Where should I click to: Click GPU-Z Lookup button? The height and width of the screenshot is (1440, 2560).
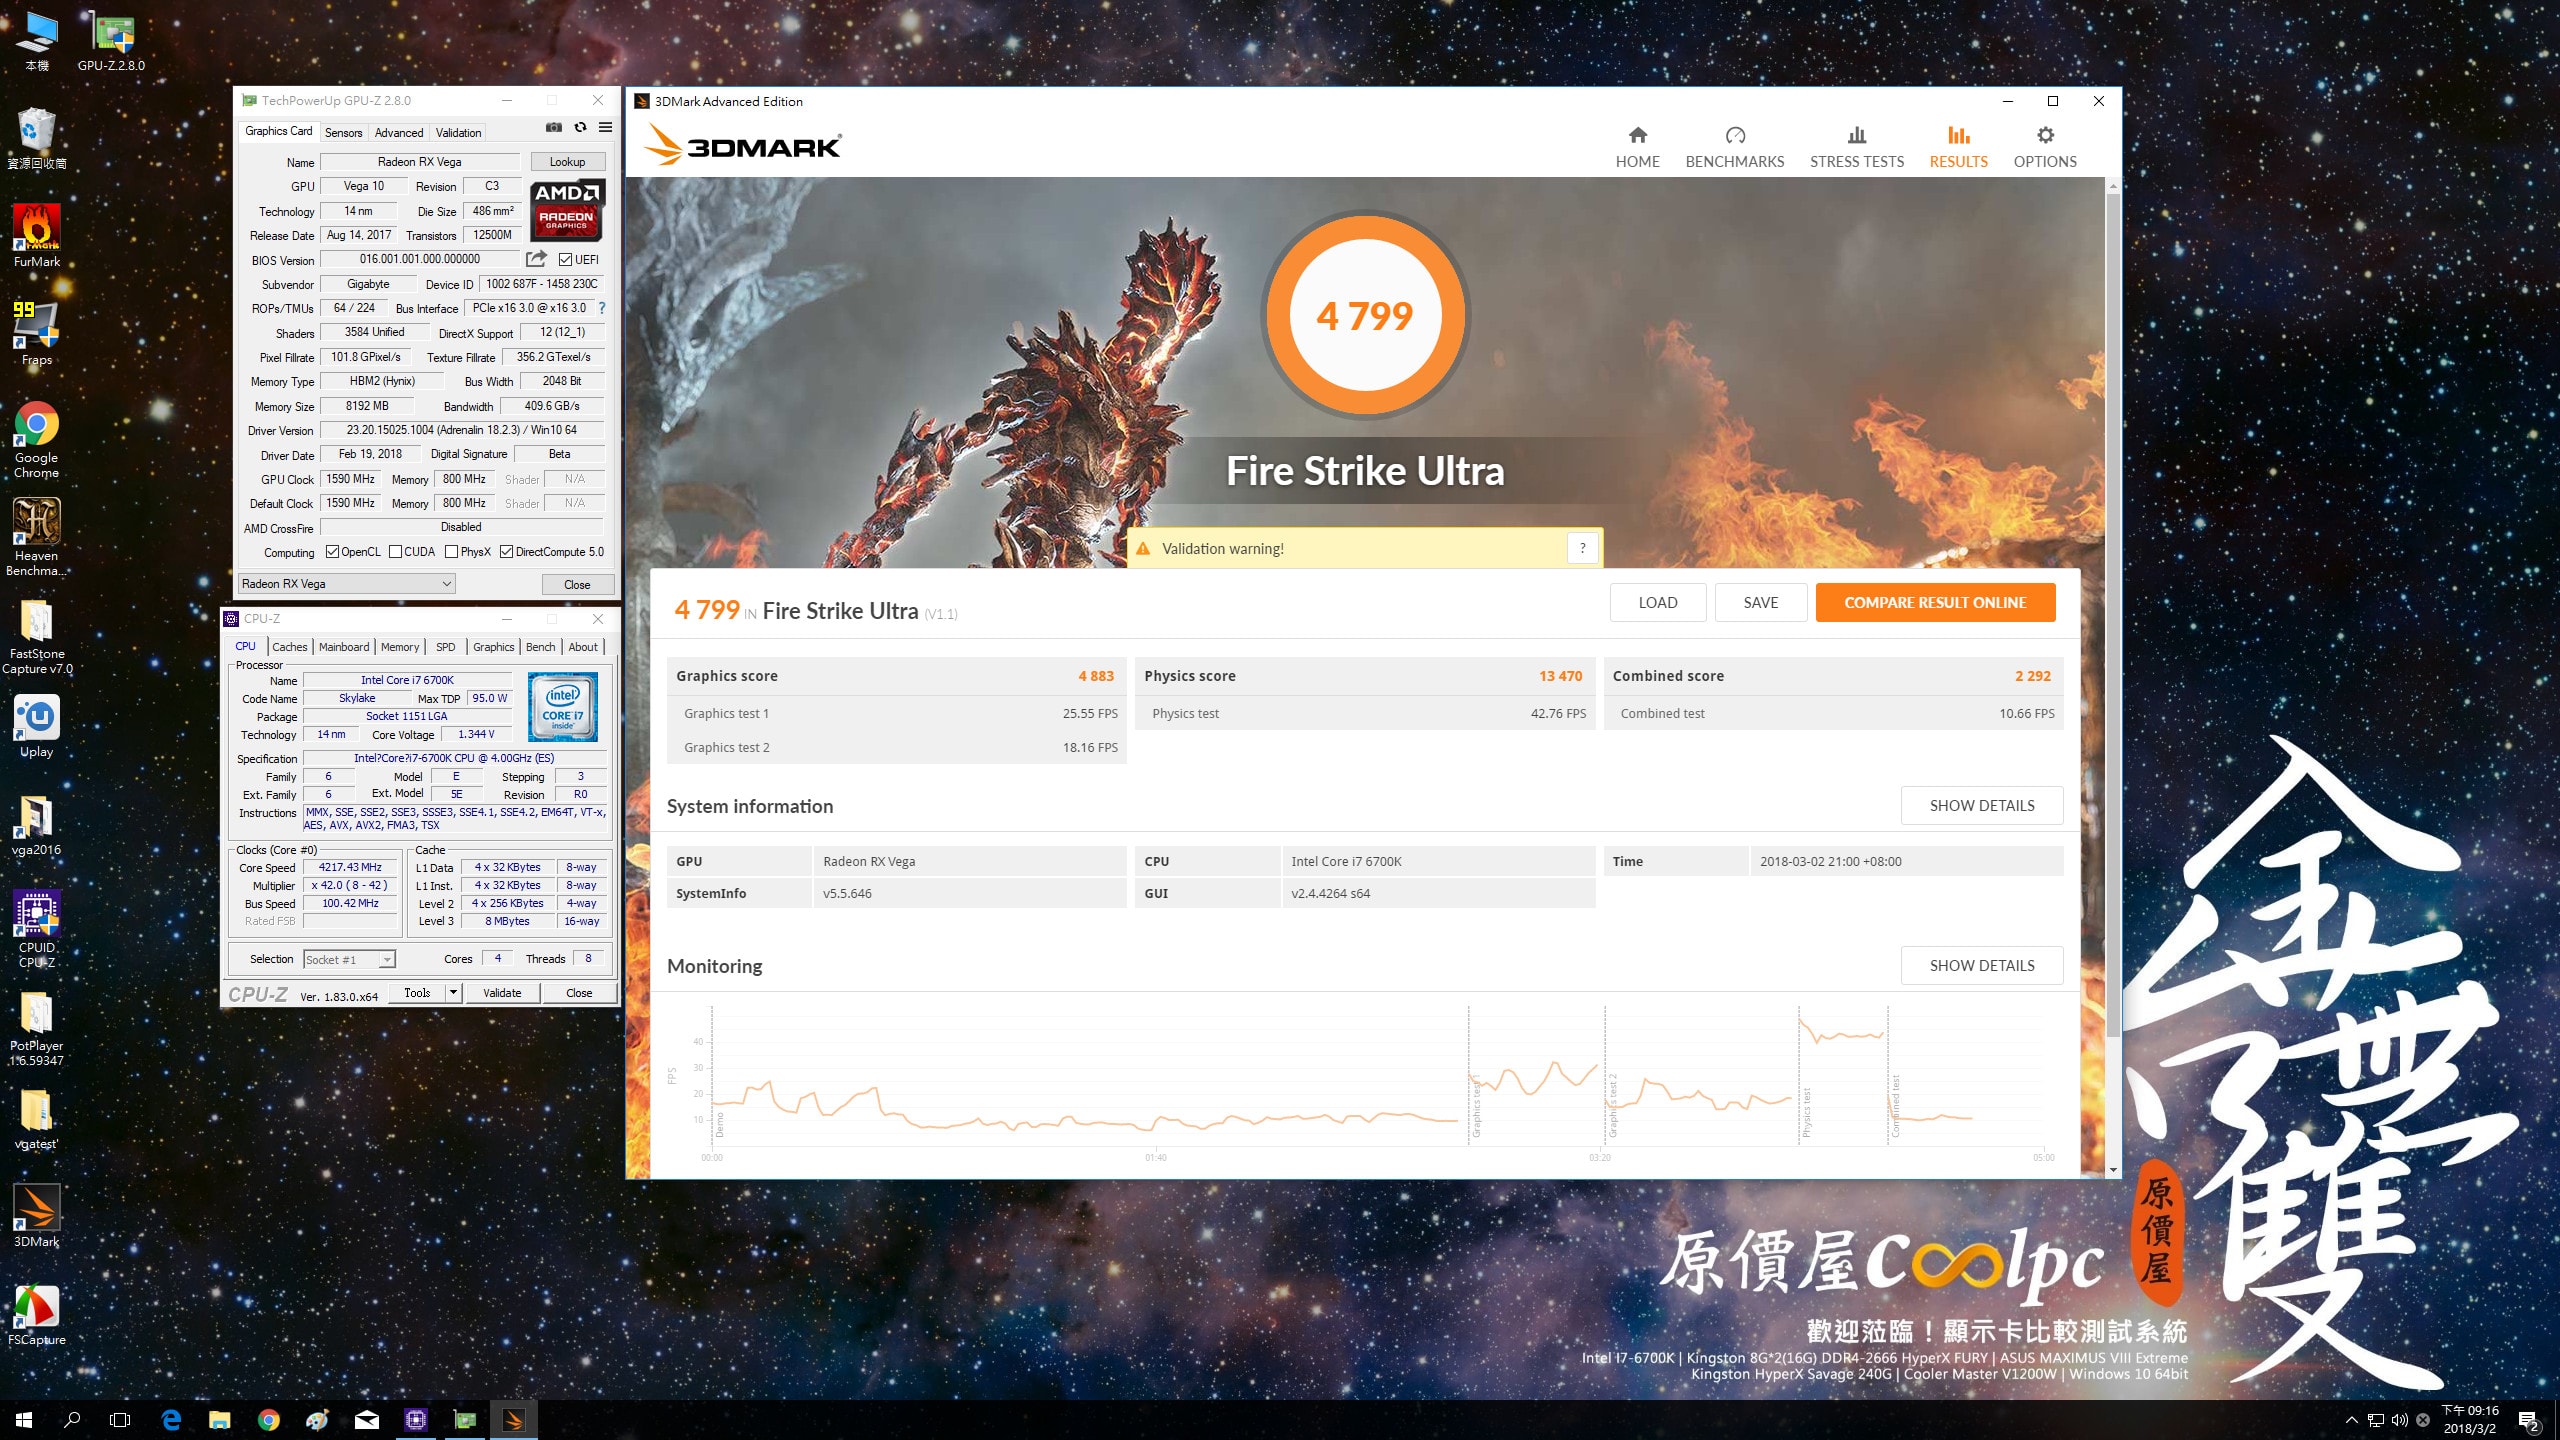567,162
